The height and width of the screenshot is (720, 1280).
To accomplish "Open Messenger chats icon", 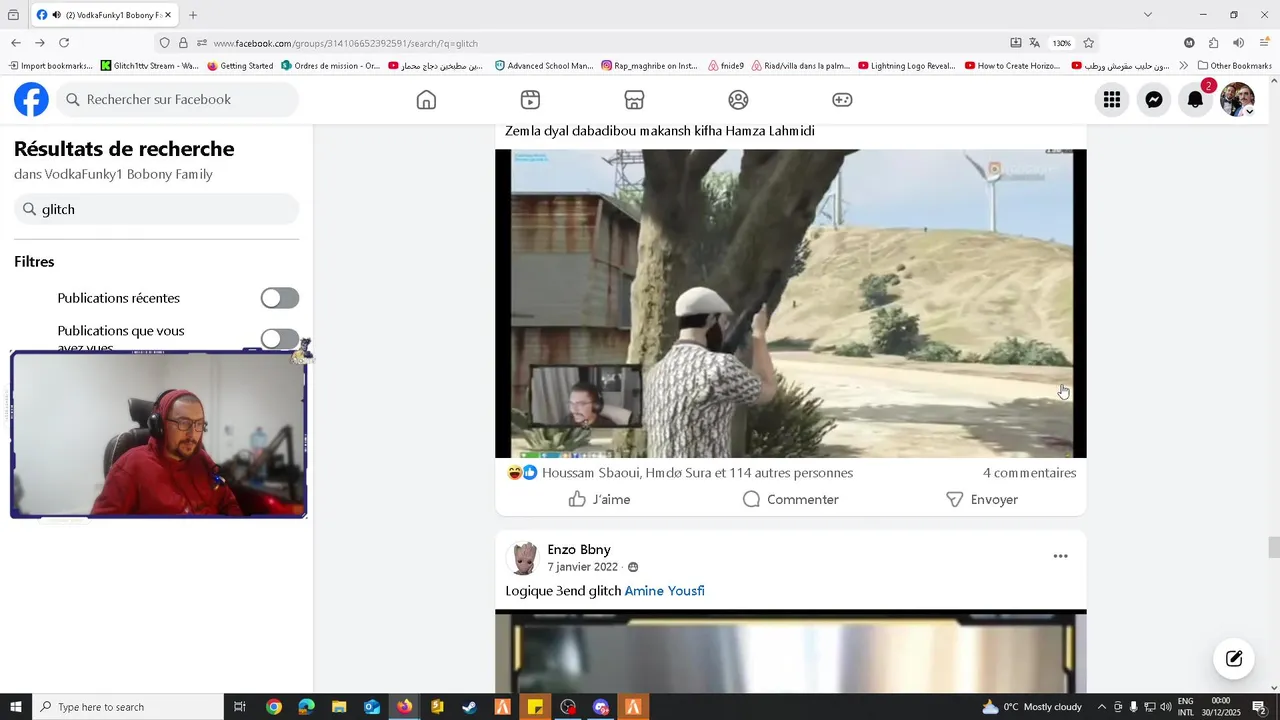I will pos(1154,99).
